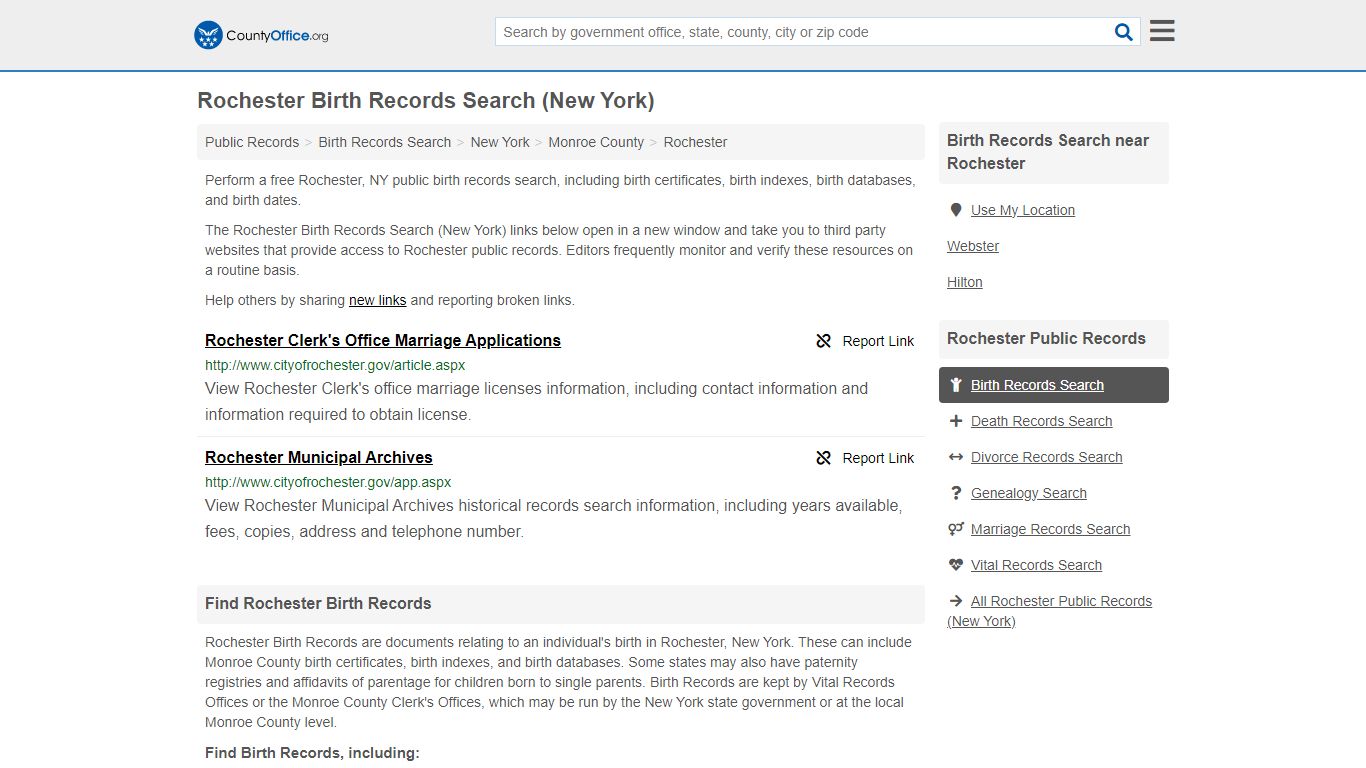Viewport: 1366px width, 768px height.
Task: Open Birth Records Search breadcrumb
Action: 385,142
